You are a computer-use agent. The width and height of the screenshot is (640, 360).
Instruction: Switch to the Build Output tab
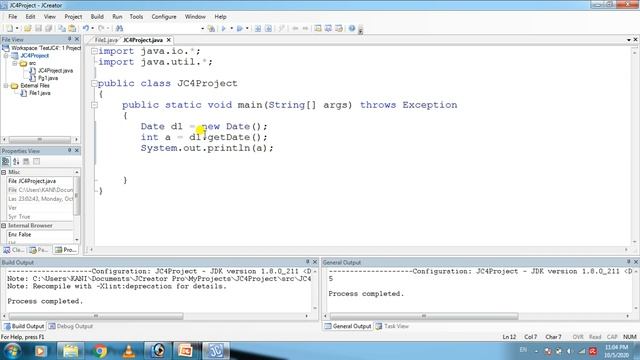pyautogui.click(x=24, y=326)
